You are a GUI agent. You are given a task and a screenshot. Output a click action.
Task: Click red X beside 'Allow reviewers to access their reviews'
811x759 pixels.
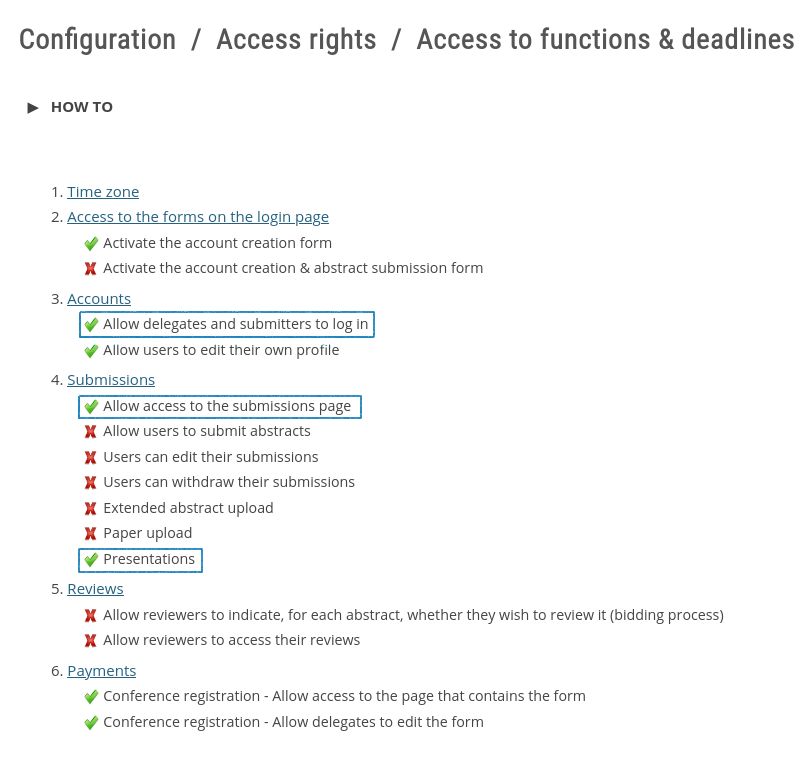click(91, 641)
